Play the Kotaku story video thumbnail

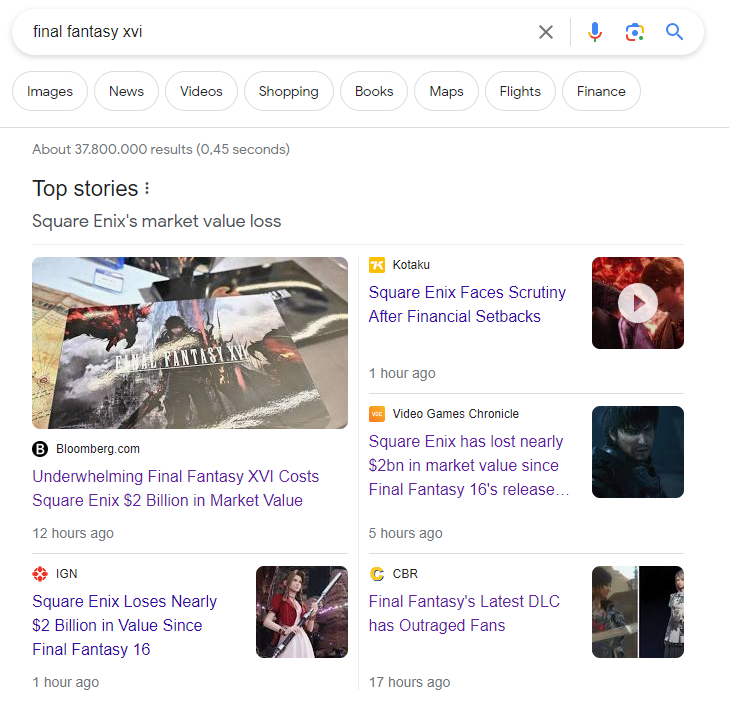point(637,303)
